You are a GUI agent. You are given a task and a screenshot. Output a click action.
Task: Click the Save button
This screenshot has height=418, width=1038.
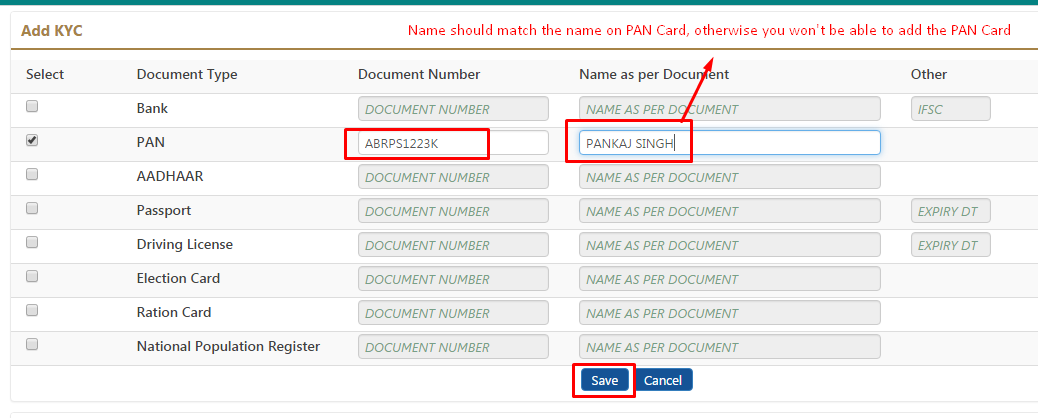point(604,380)
